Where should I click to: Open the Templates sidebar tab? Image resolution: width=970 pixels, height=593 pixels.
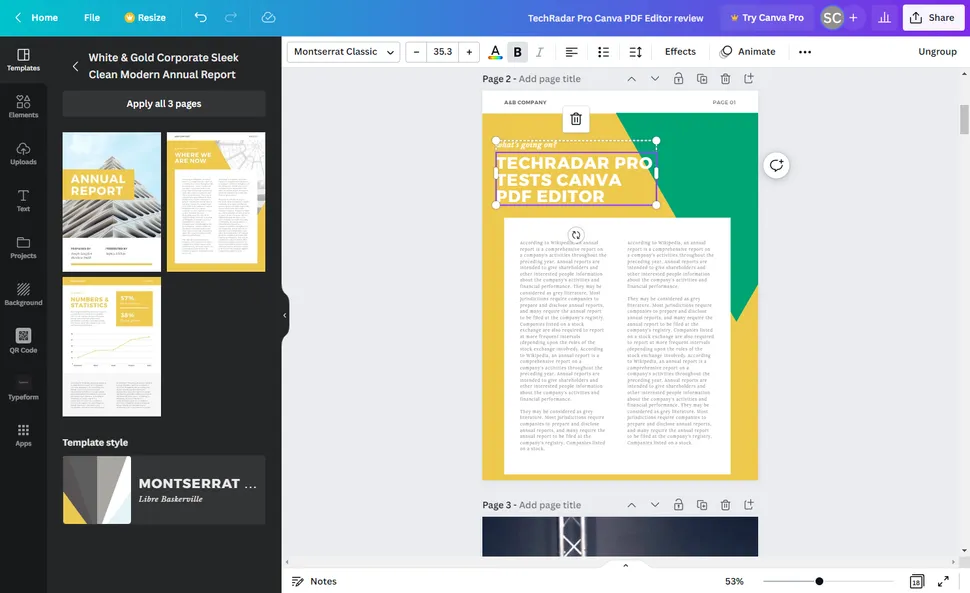23,60
